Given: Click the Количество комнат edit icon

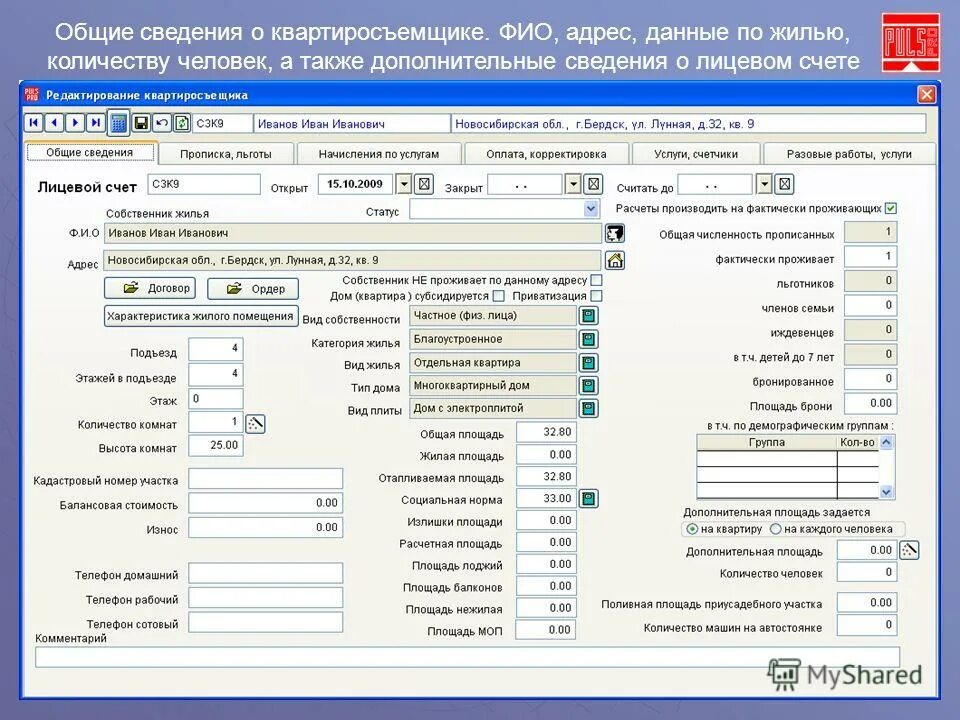Looking at the screenshot, I should [255, 423].
